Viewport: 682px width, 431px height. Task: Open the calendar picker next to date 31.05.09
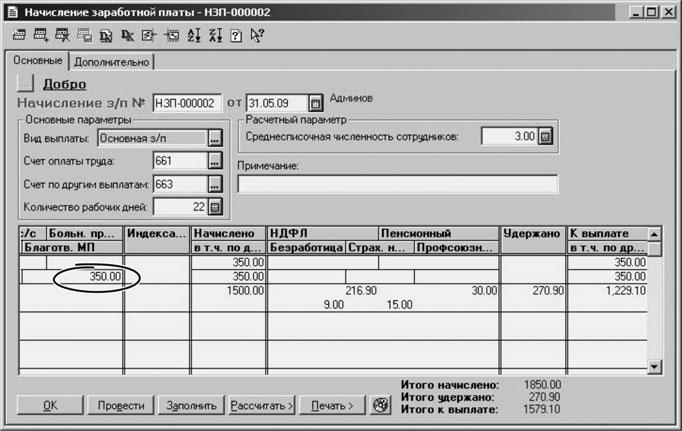pyautogui.click(x=315, y=103)
